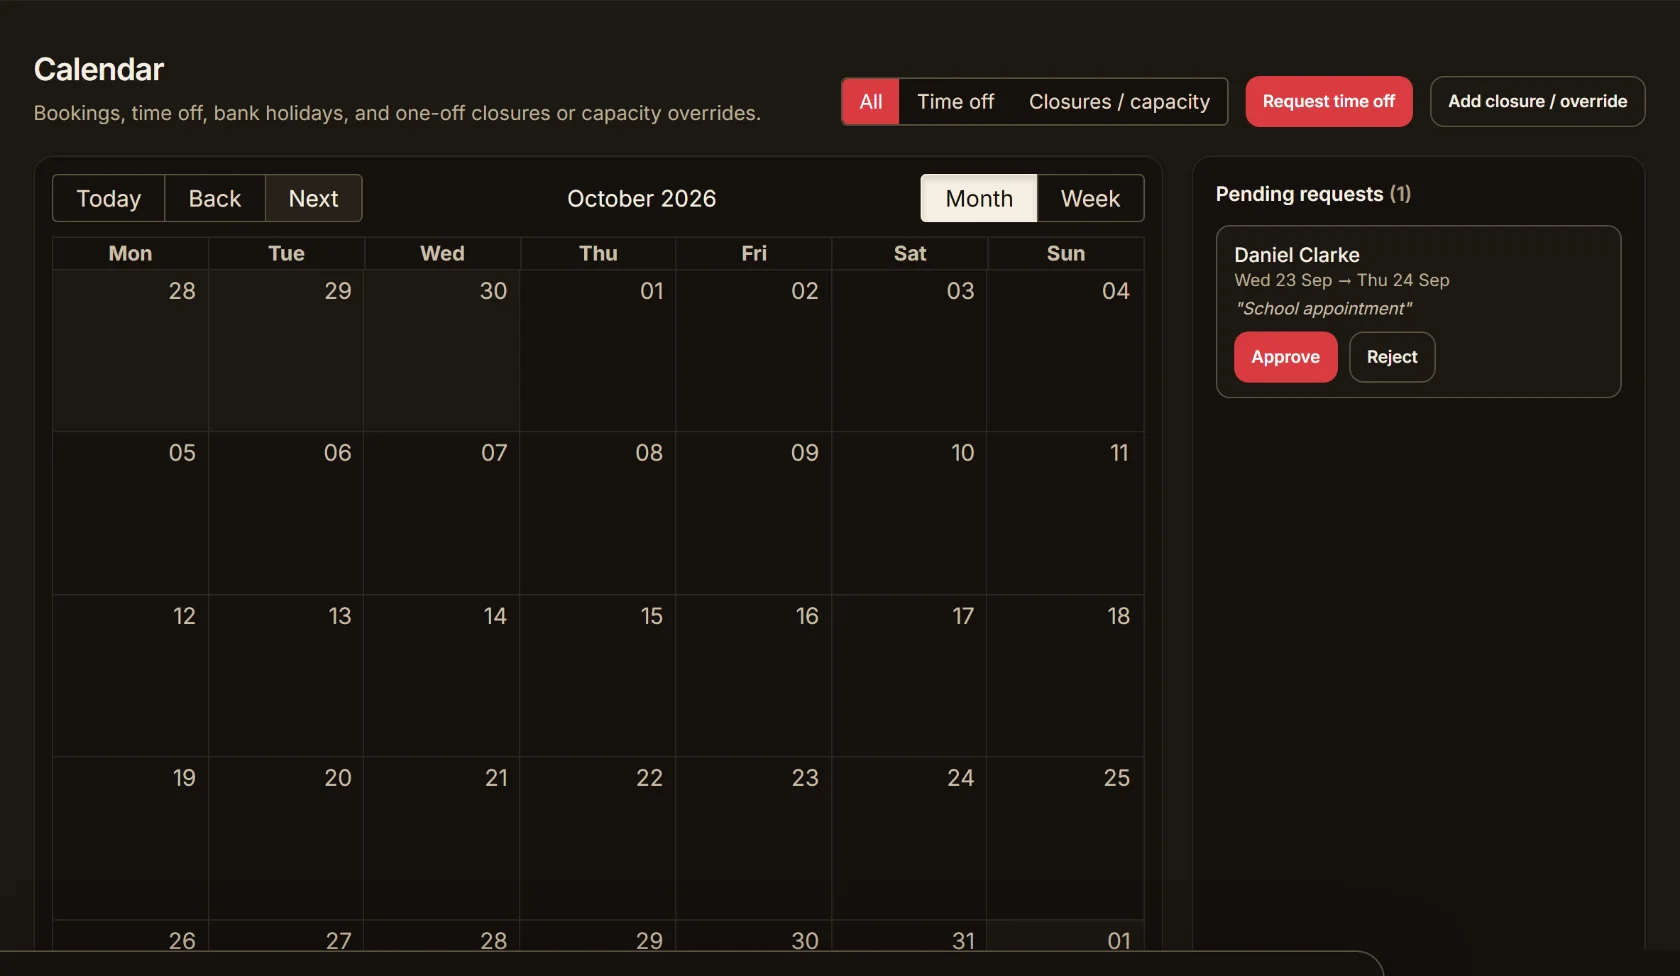The height and width of the screenshot is (976, 1680).
Task: Reject Daniel Clarke's request
Action: pos(1392,357)
